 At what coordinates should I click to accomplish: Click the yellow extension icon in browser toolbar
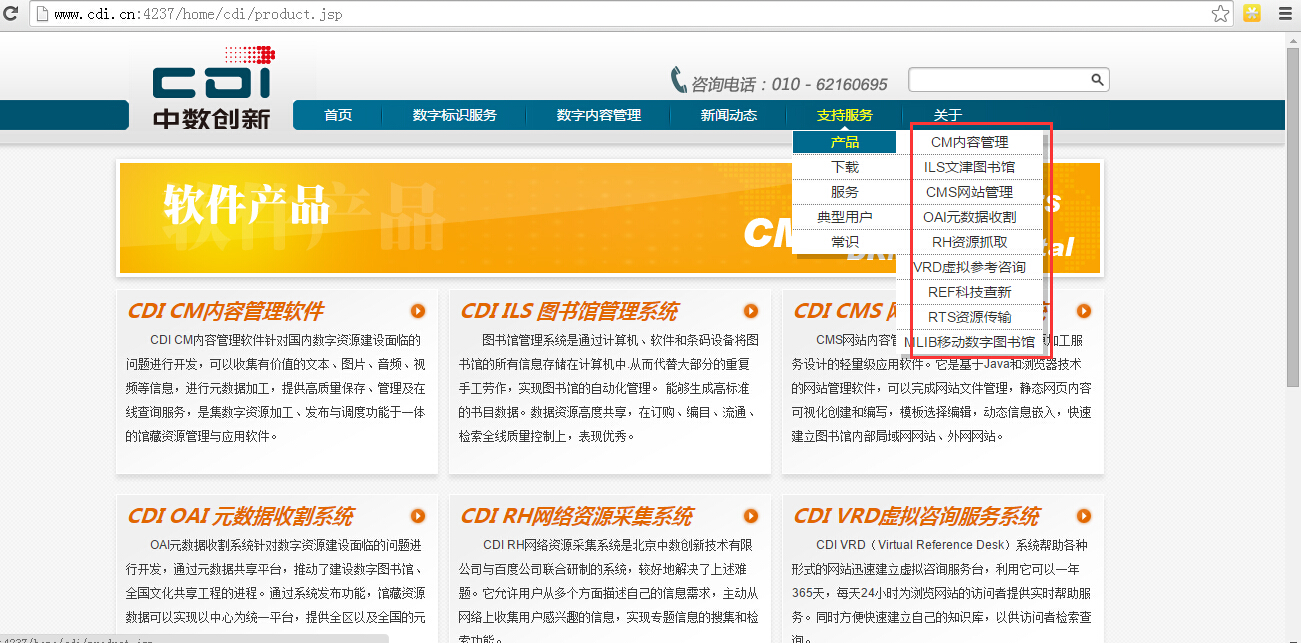[1251, 14]
